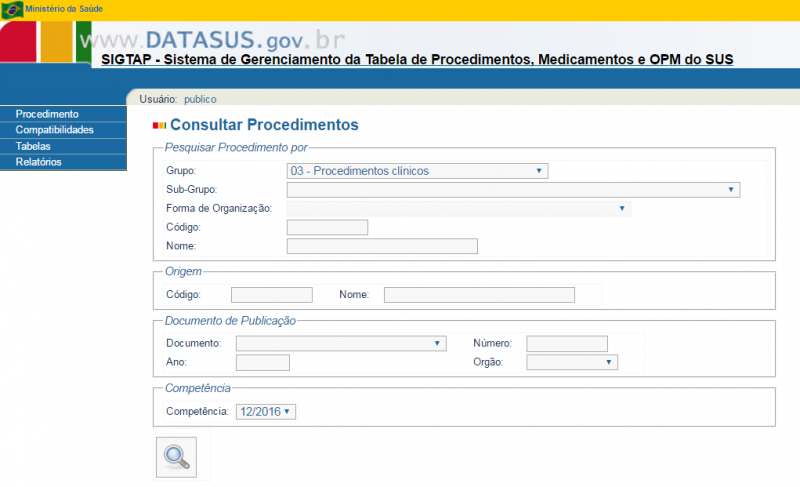
Task: Focus the procedure Código input field
Action: coord(327,227)
